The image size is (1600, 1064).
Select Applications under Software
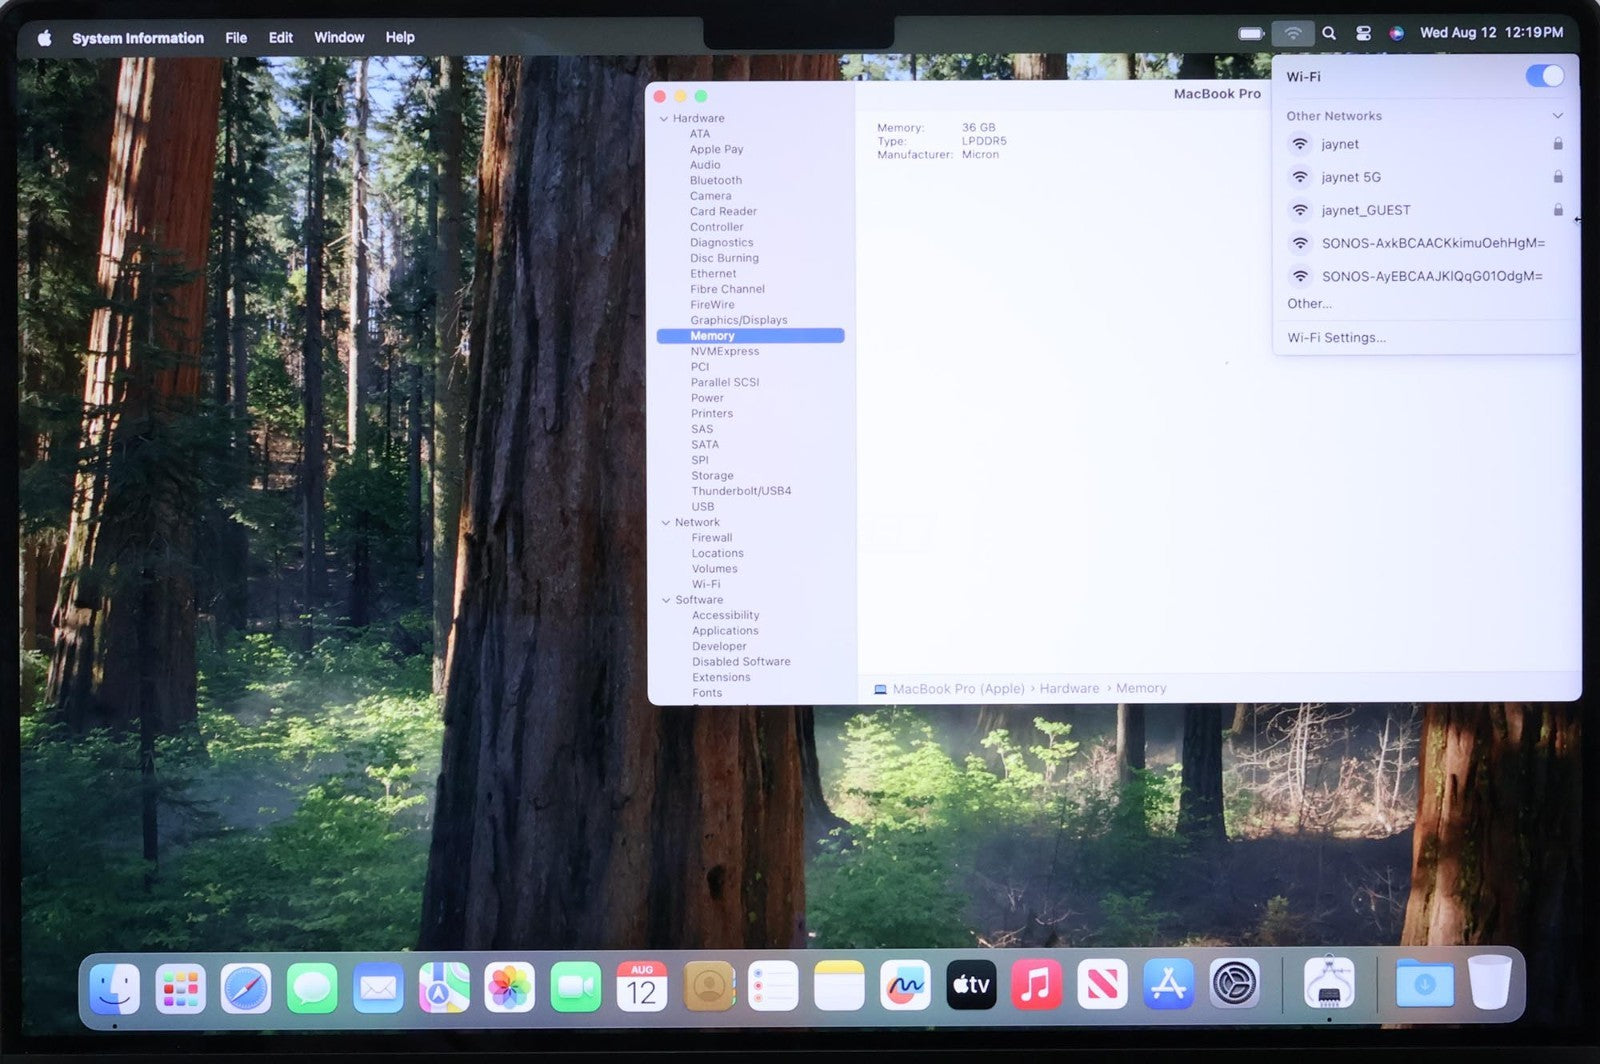point(725,631)
